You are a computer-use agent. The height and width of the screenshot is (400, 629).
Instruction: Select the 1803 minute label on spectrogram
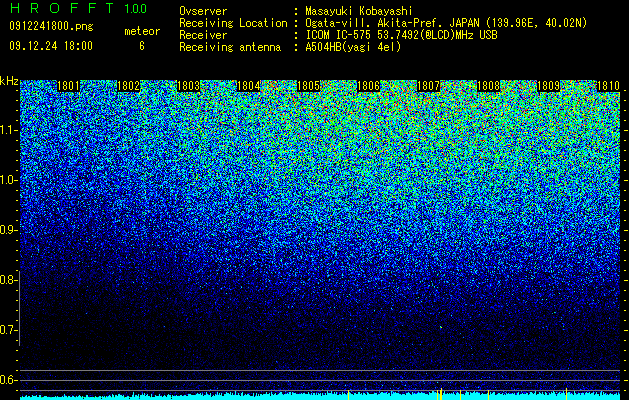[189, 86]
